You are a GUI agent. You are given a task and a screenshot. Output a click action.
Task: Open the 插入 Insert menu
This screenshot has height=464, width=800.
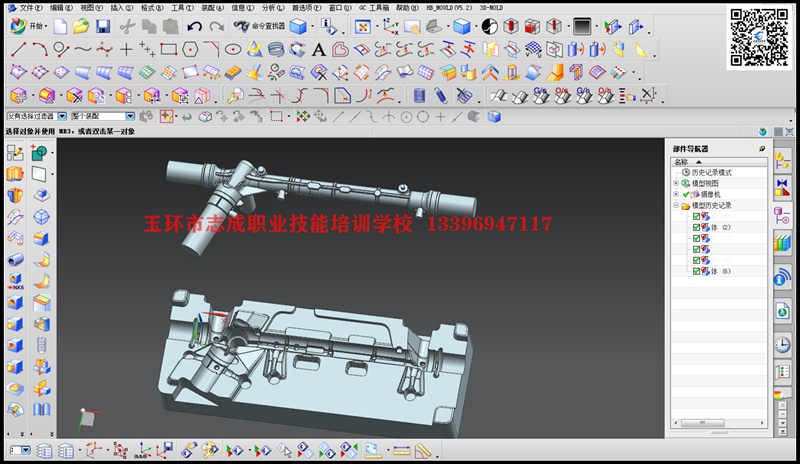tap(121, 8)
